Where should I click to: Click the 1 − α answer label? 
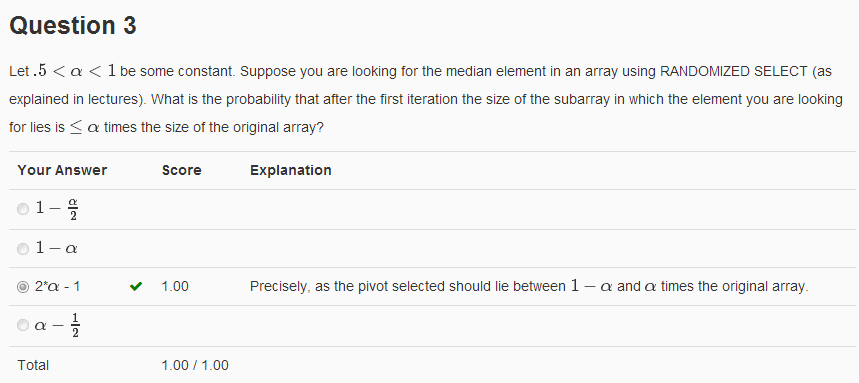coord(56,249)
